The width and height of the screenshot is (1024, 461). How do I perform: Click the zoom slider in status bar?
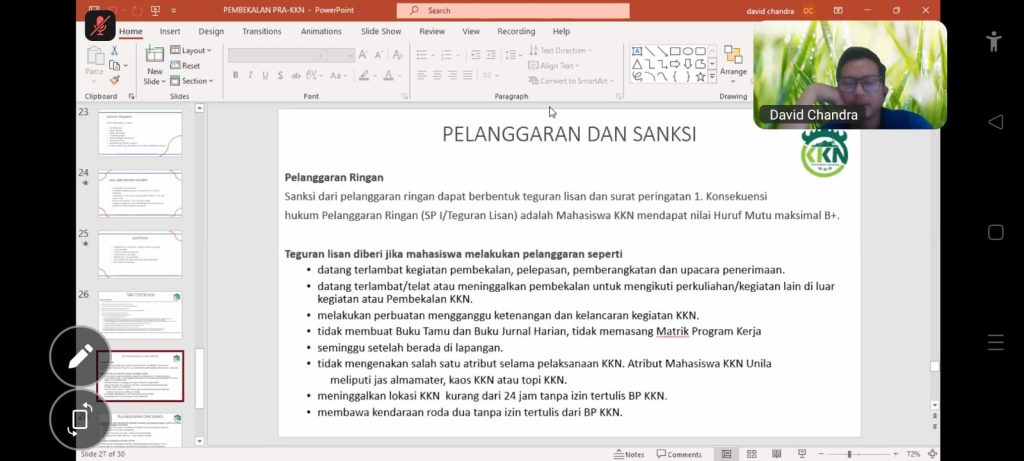click(x=850, y=454)
